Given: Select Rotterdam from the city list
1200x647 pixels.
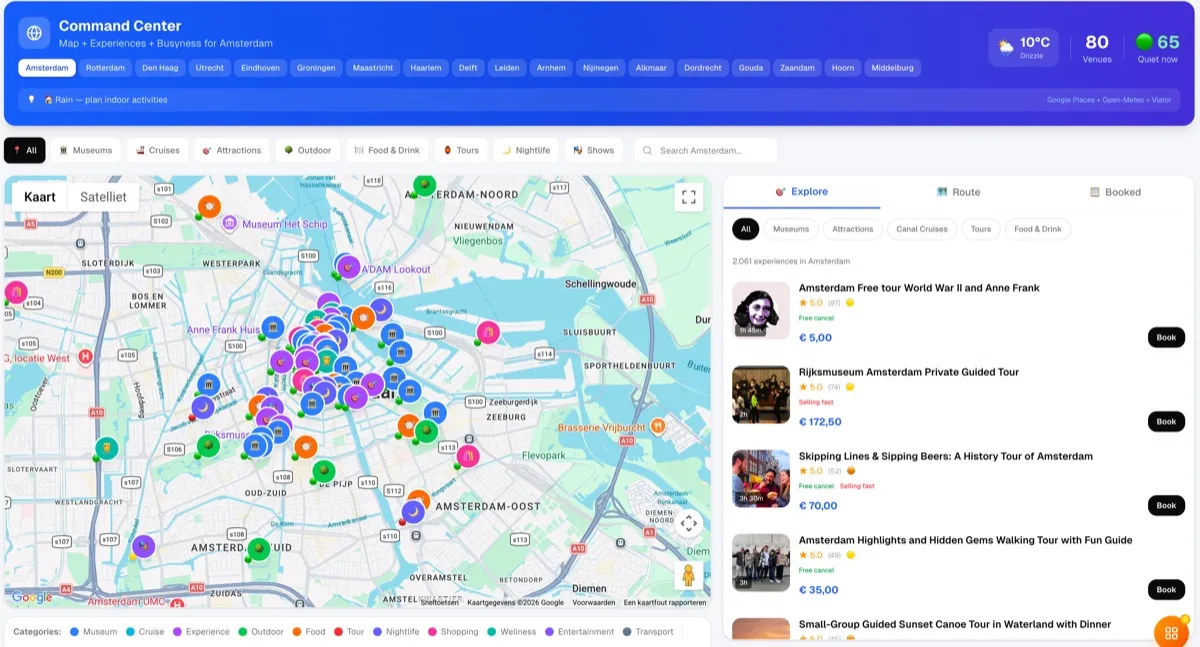Looking at the screenshot, I should pyautogui.click(x=104, y=67).
